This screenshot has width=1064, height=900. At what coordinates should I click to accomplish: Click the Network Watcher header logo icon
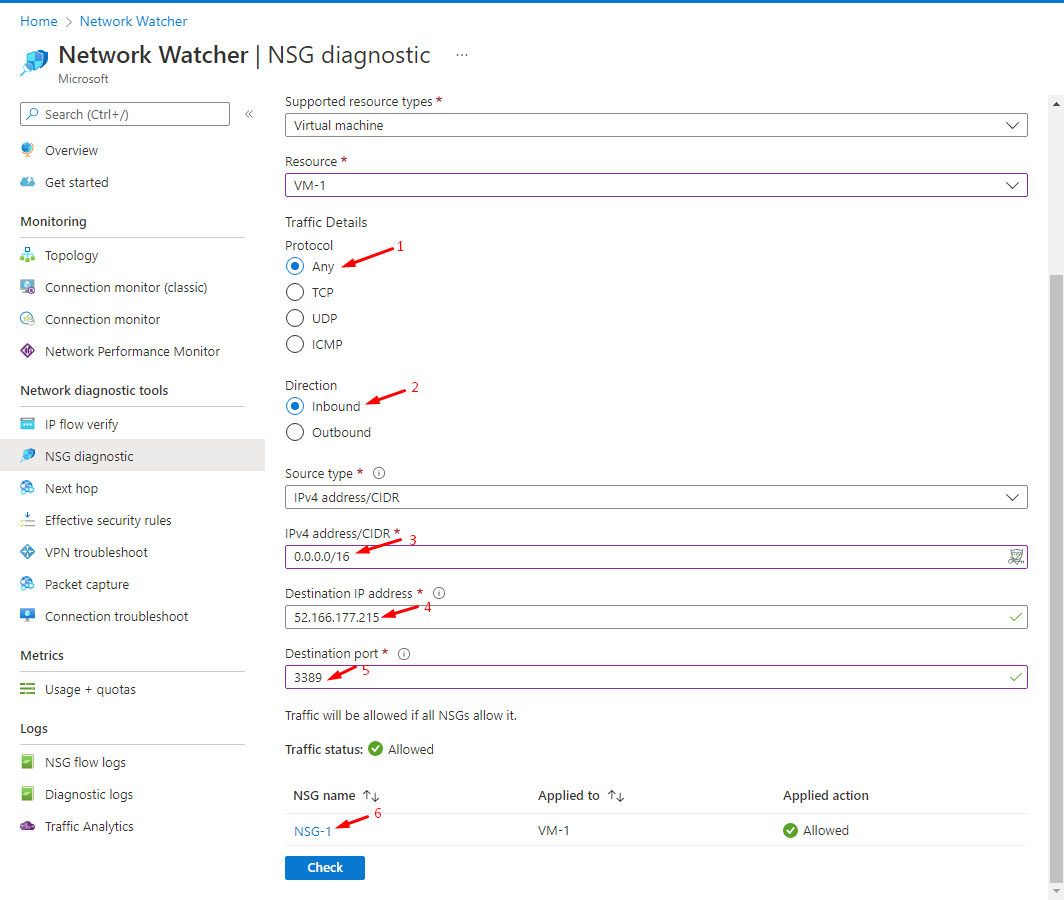point(34,62)
